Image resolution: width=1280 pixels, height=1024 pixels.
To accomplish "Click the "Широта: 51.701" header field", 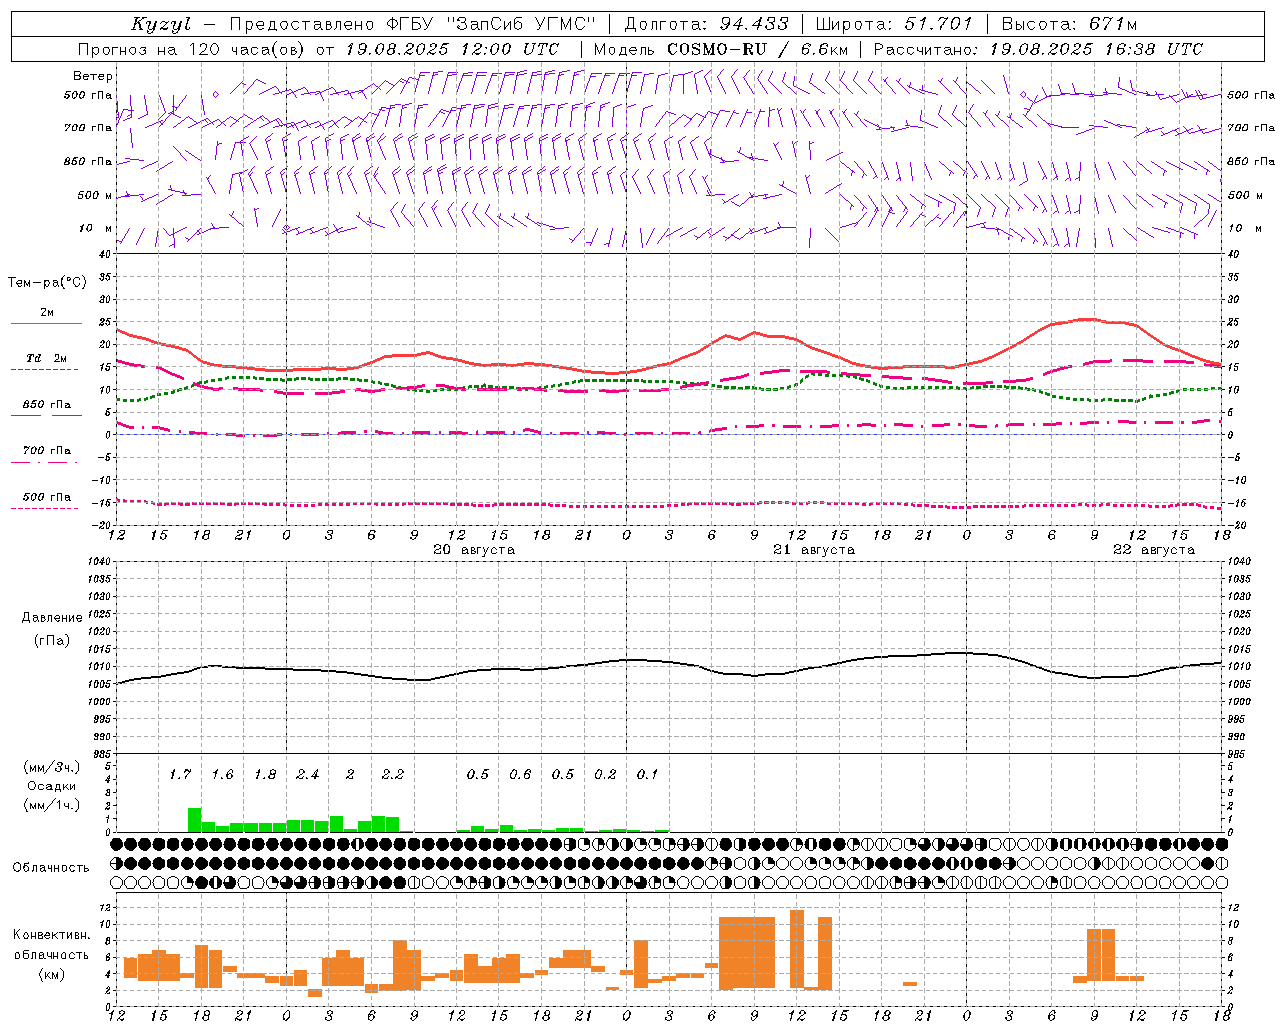I will click(x=894, y=24).
